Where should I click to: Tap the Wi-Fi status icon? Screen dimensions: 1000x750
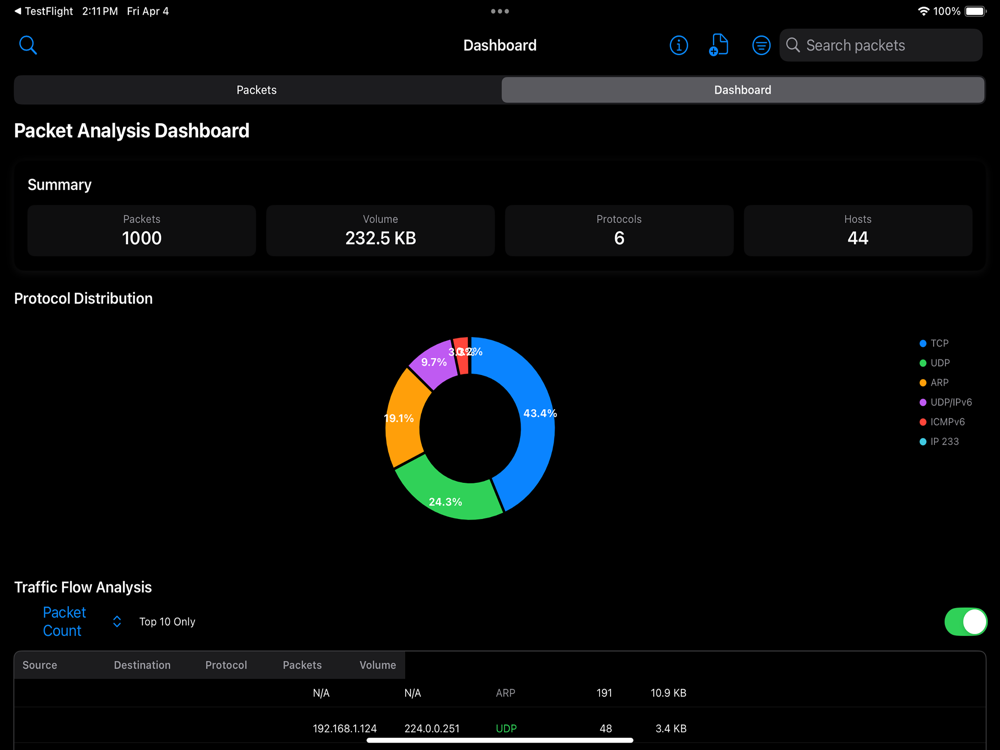point(923,11)
